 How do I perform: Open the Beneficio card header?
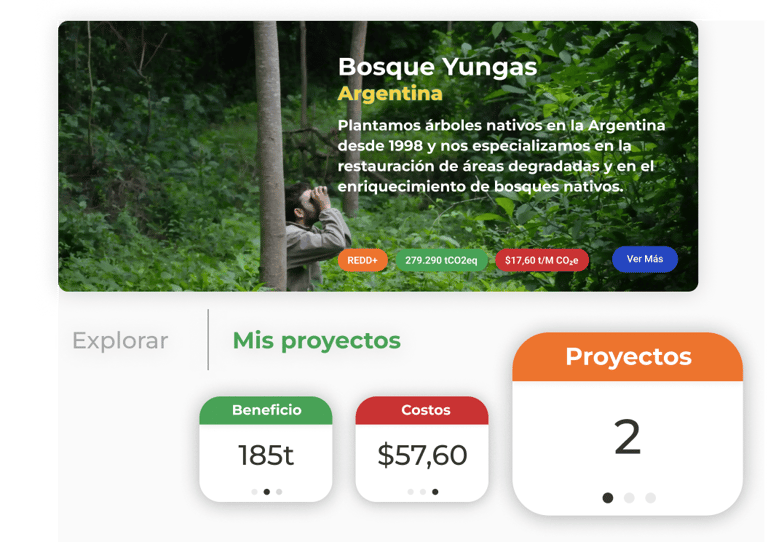pos(266,410)
